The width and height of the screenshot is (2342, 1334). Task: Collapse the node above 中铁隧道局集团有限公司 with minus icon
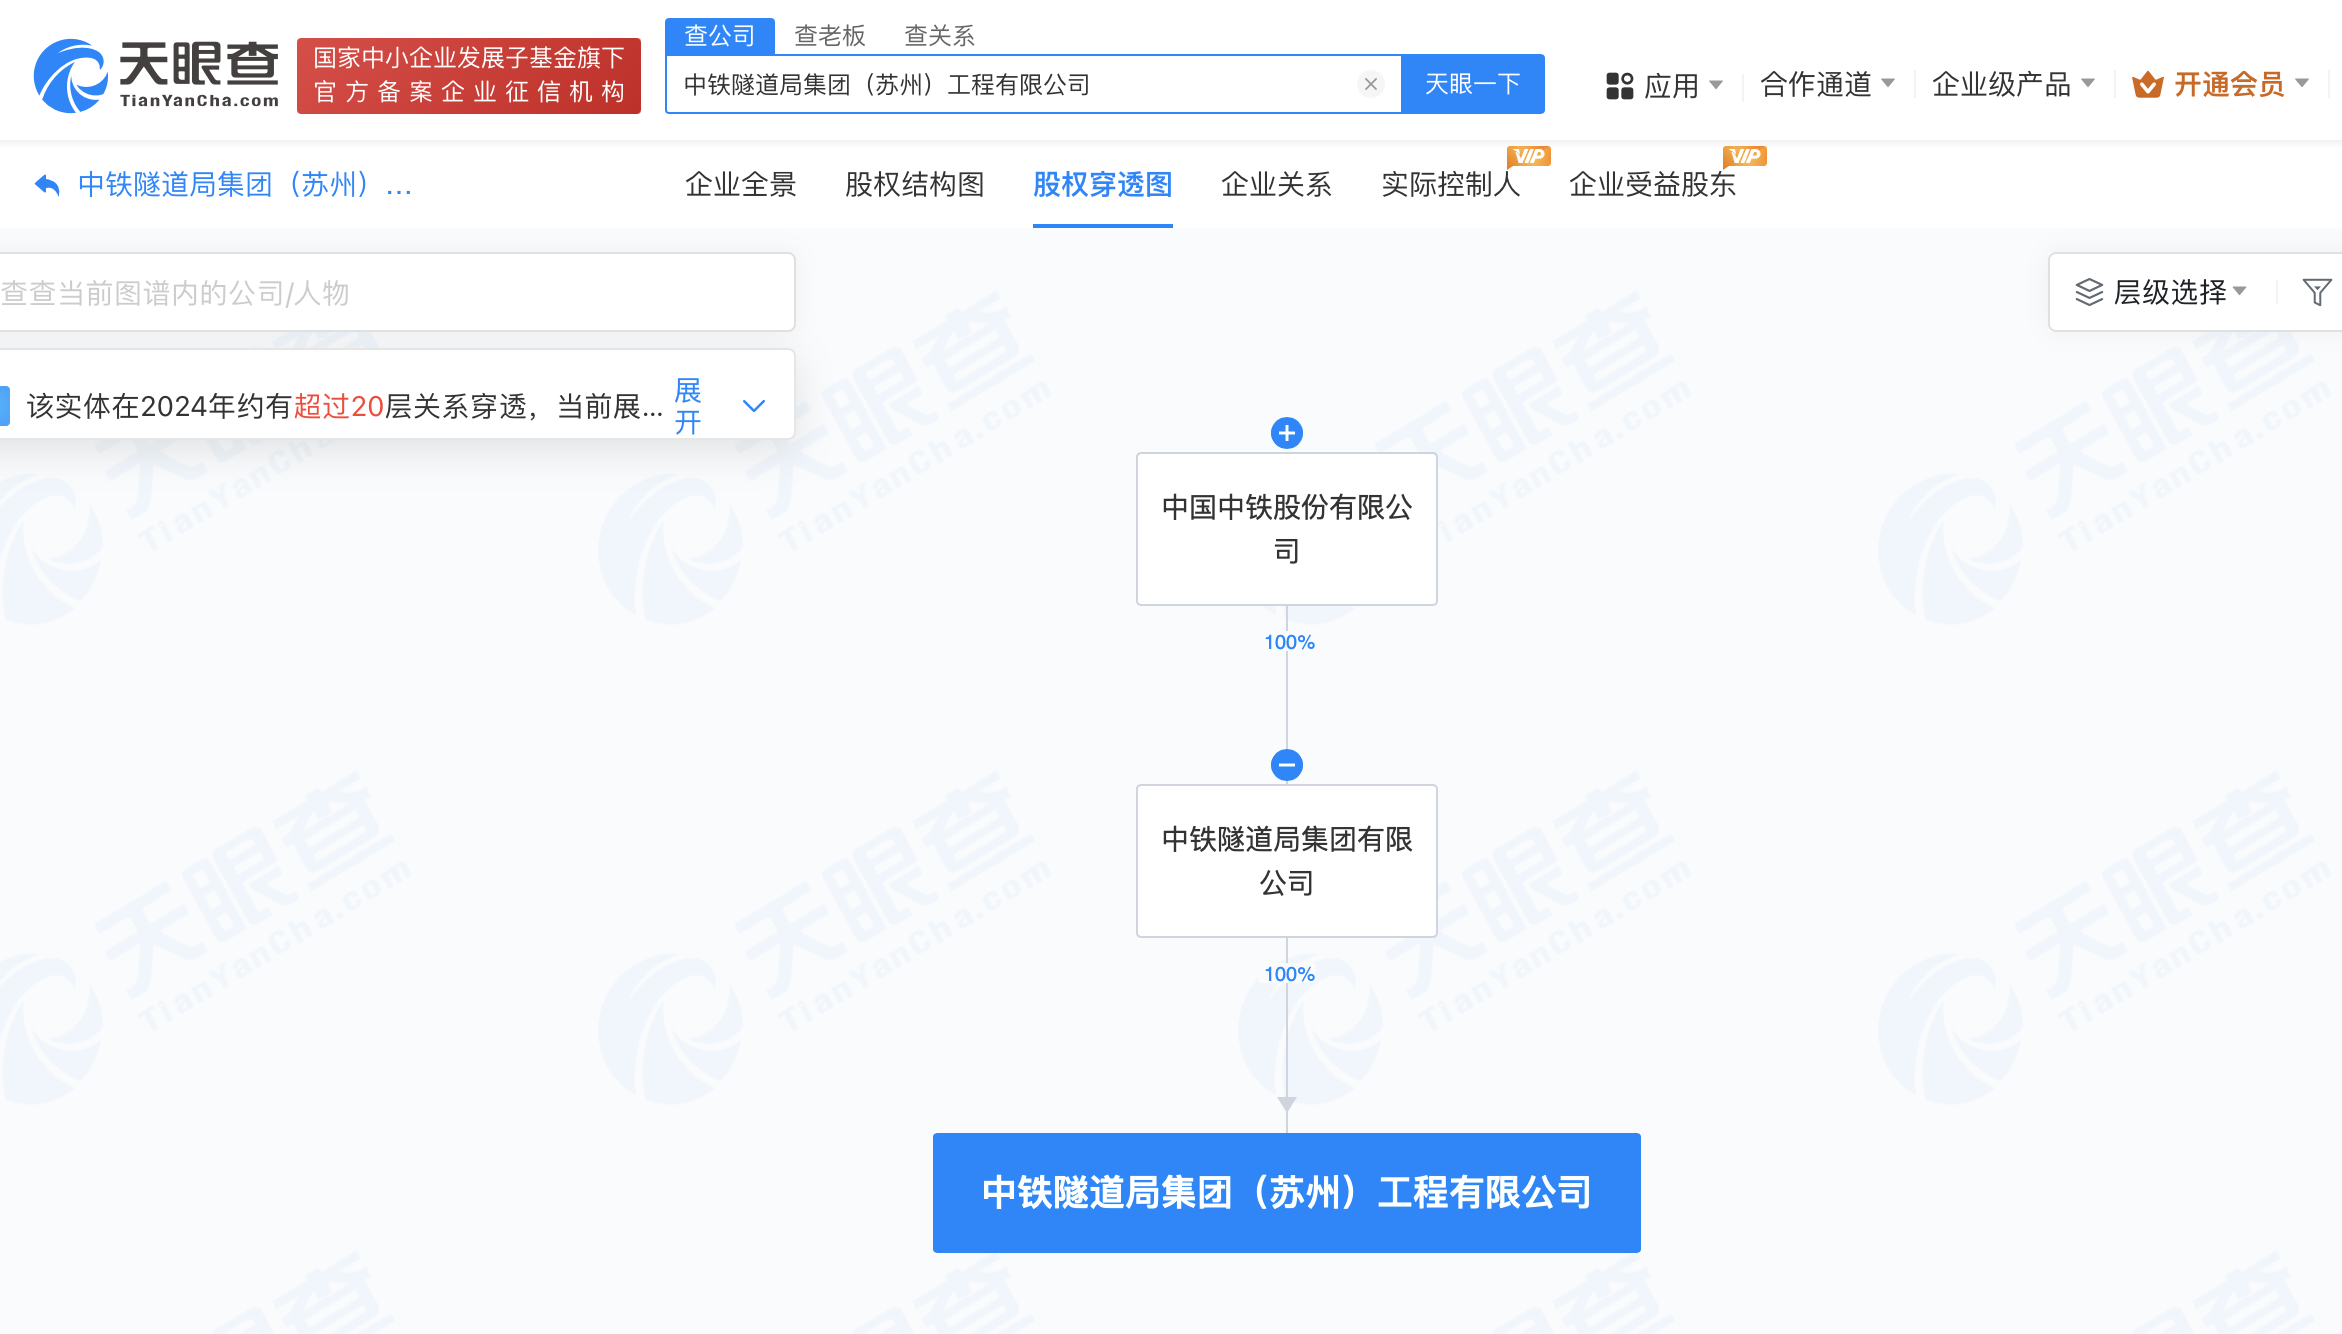tap(1286, 765)
